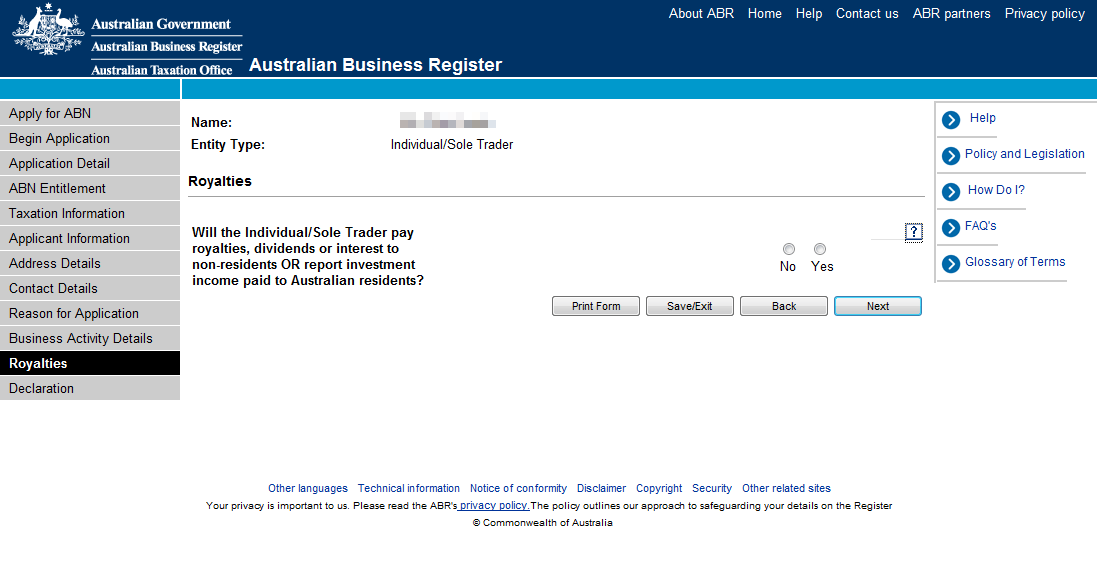The width and height of the screenshot is (1099, 572).
Task: Select the No radio button
Action: 789,249
